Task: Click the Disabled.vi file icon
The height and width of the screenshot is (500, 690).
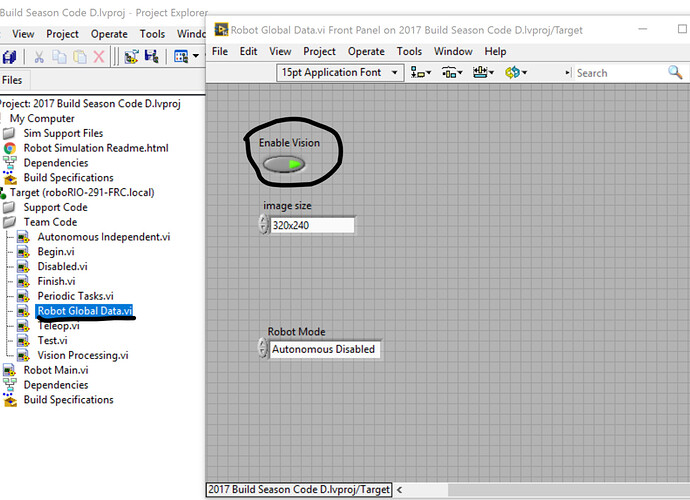Action: [x=23, y=267]
